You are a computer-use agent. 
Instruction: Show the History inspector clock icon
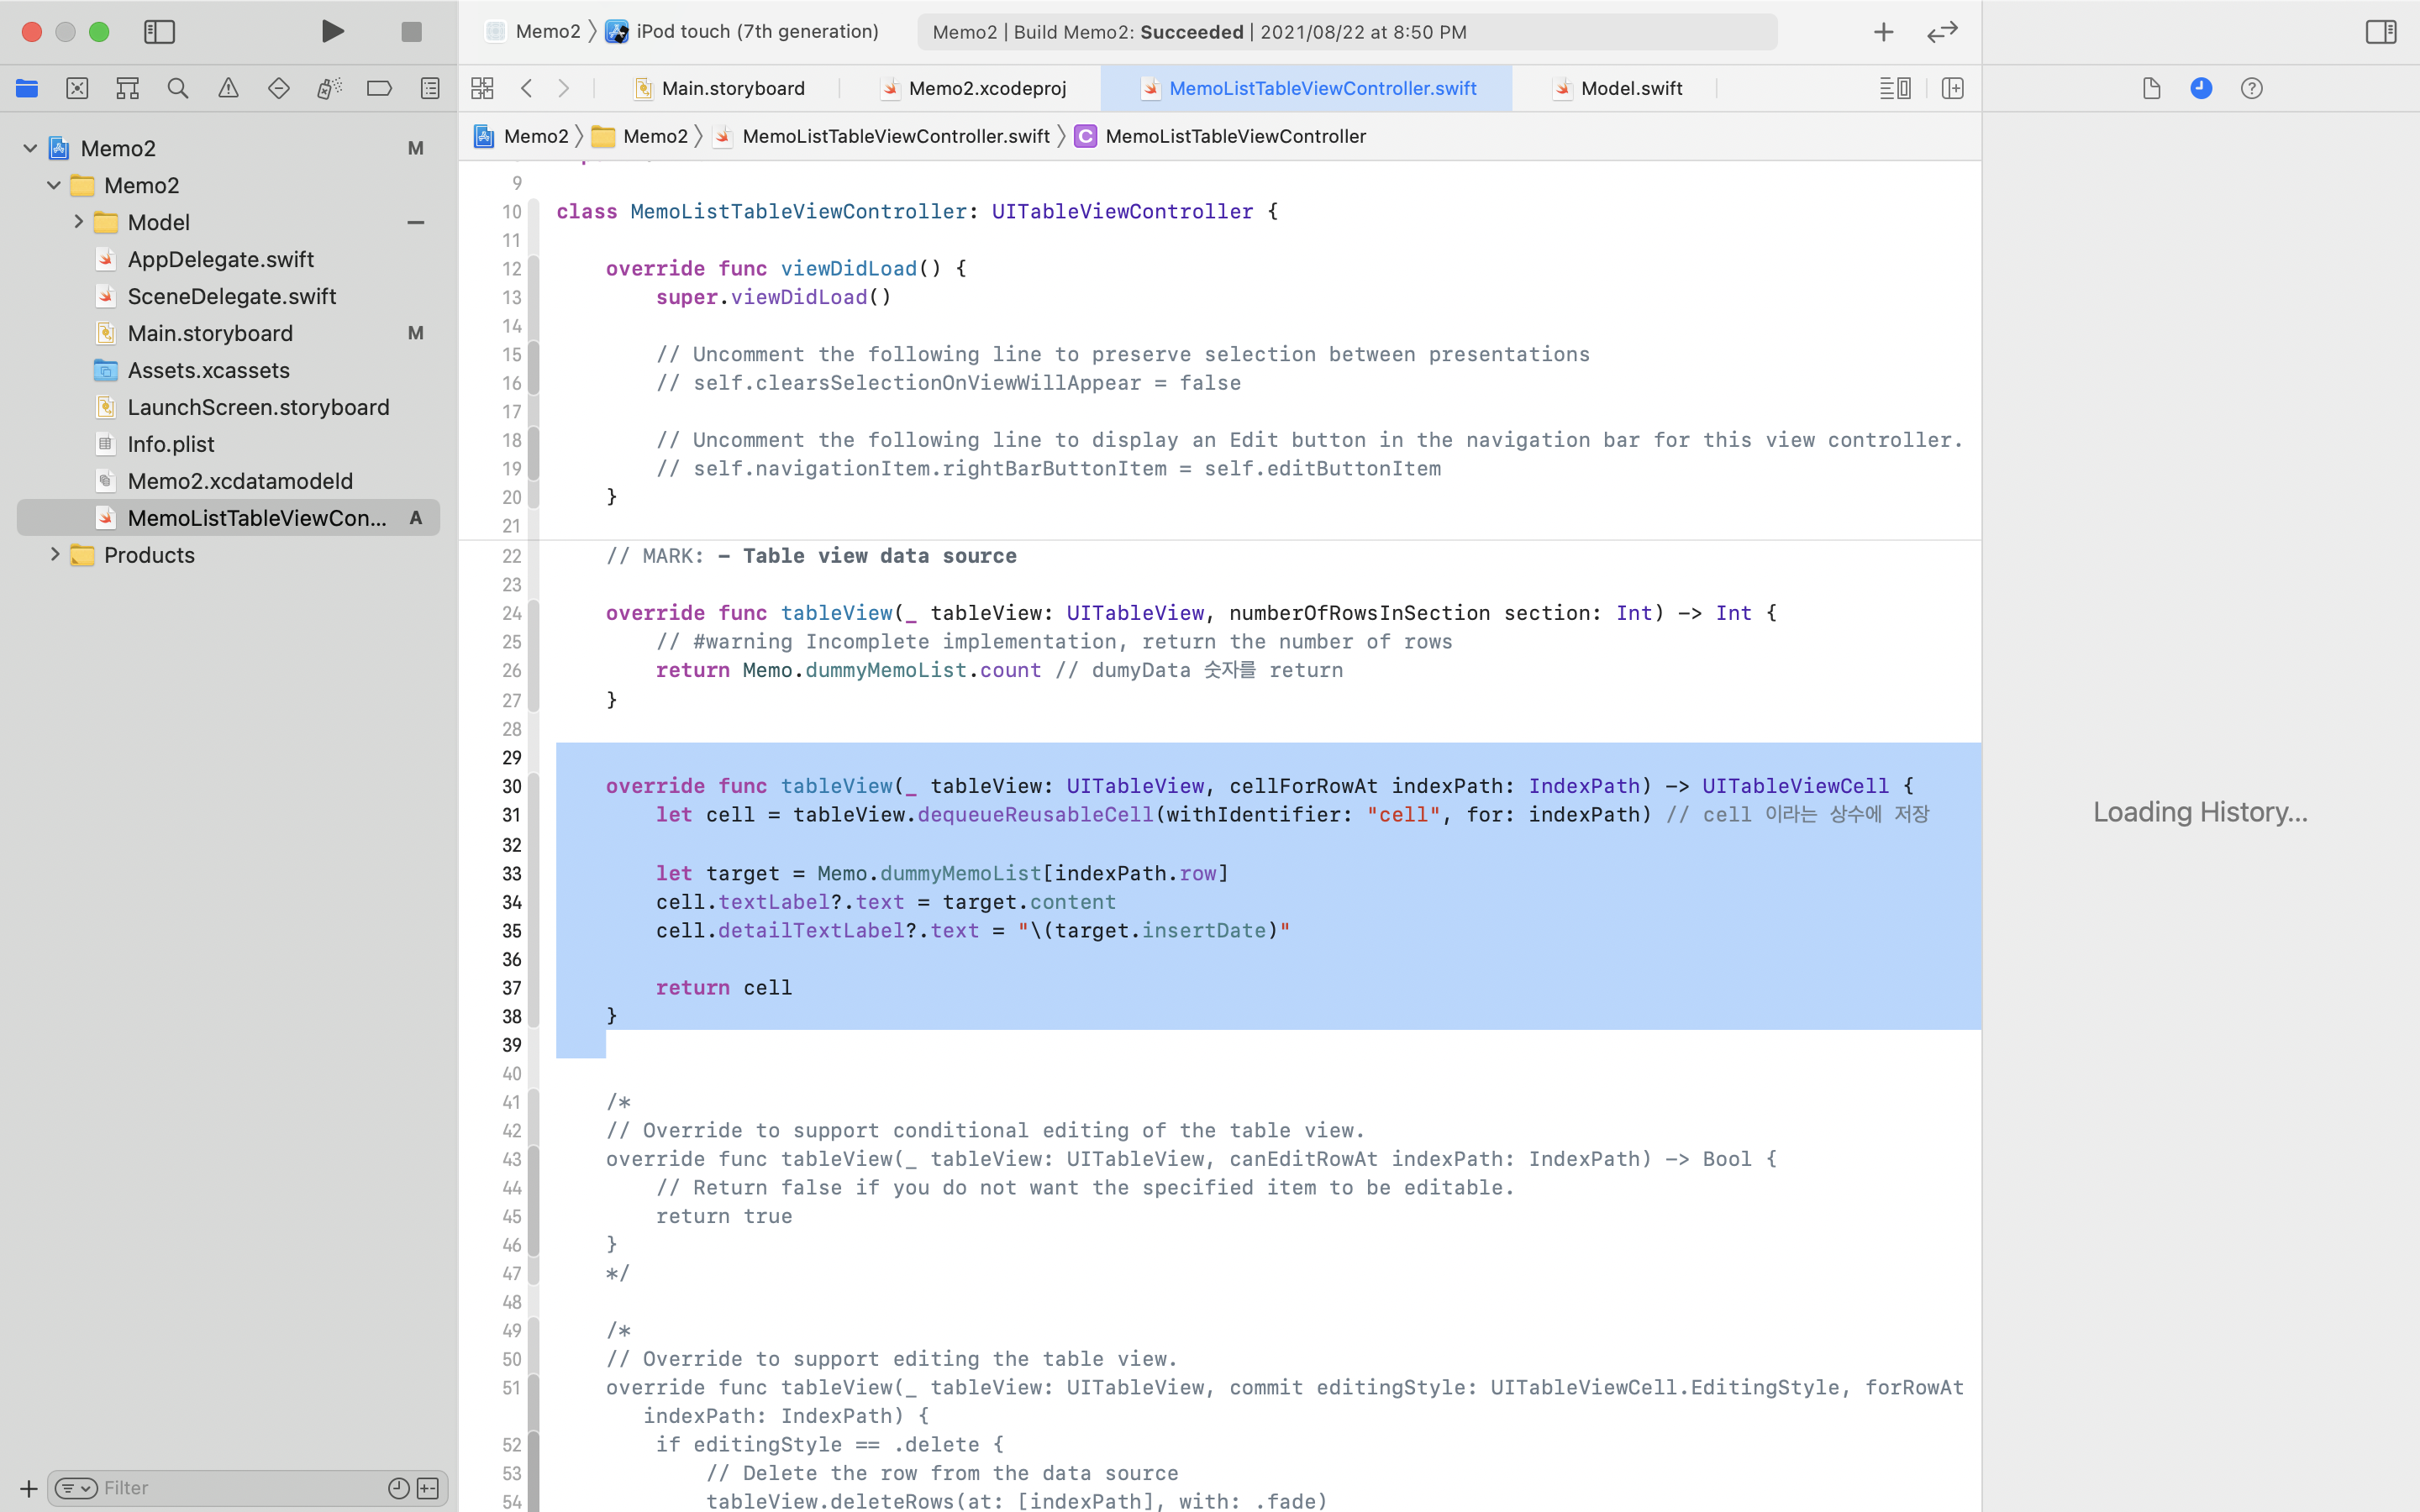point(2201,88)
